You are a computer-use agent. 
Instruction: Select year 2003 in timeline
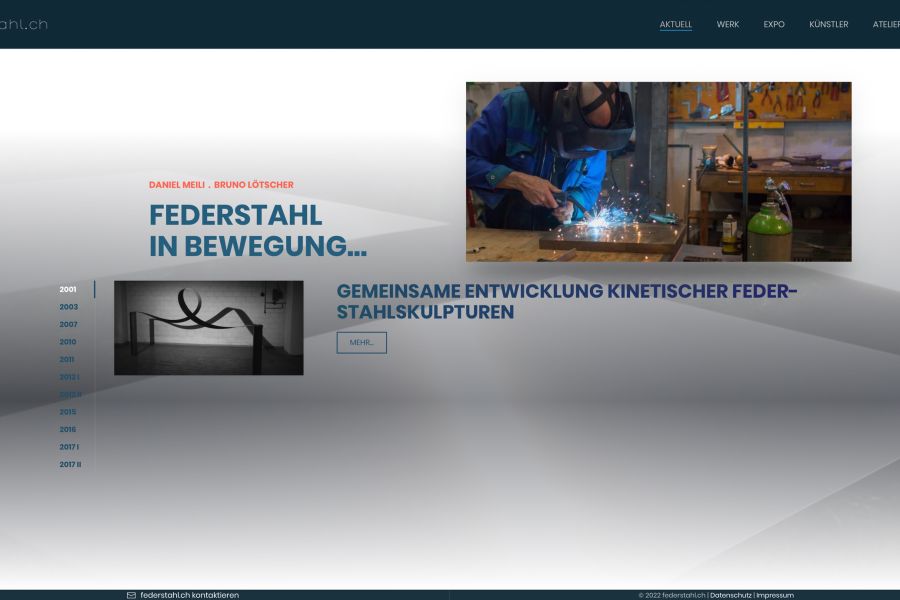[68, 307]
